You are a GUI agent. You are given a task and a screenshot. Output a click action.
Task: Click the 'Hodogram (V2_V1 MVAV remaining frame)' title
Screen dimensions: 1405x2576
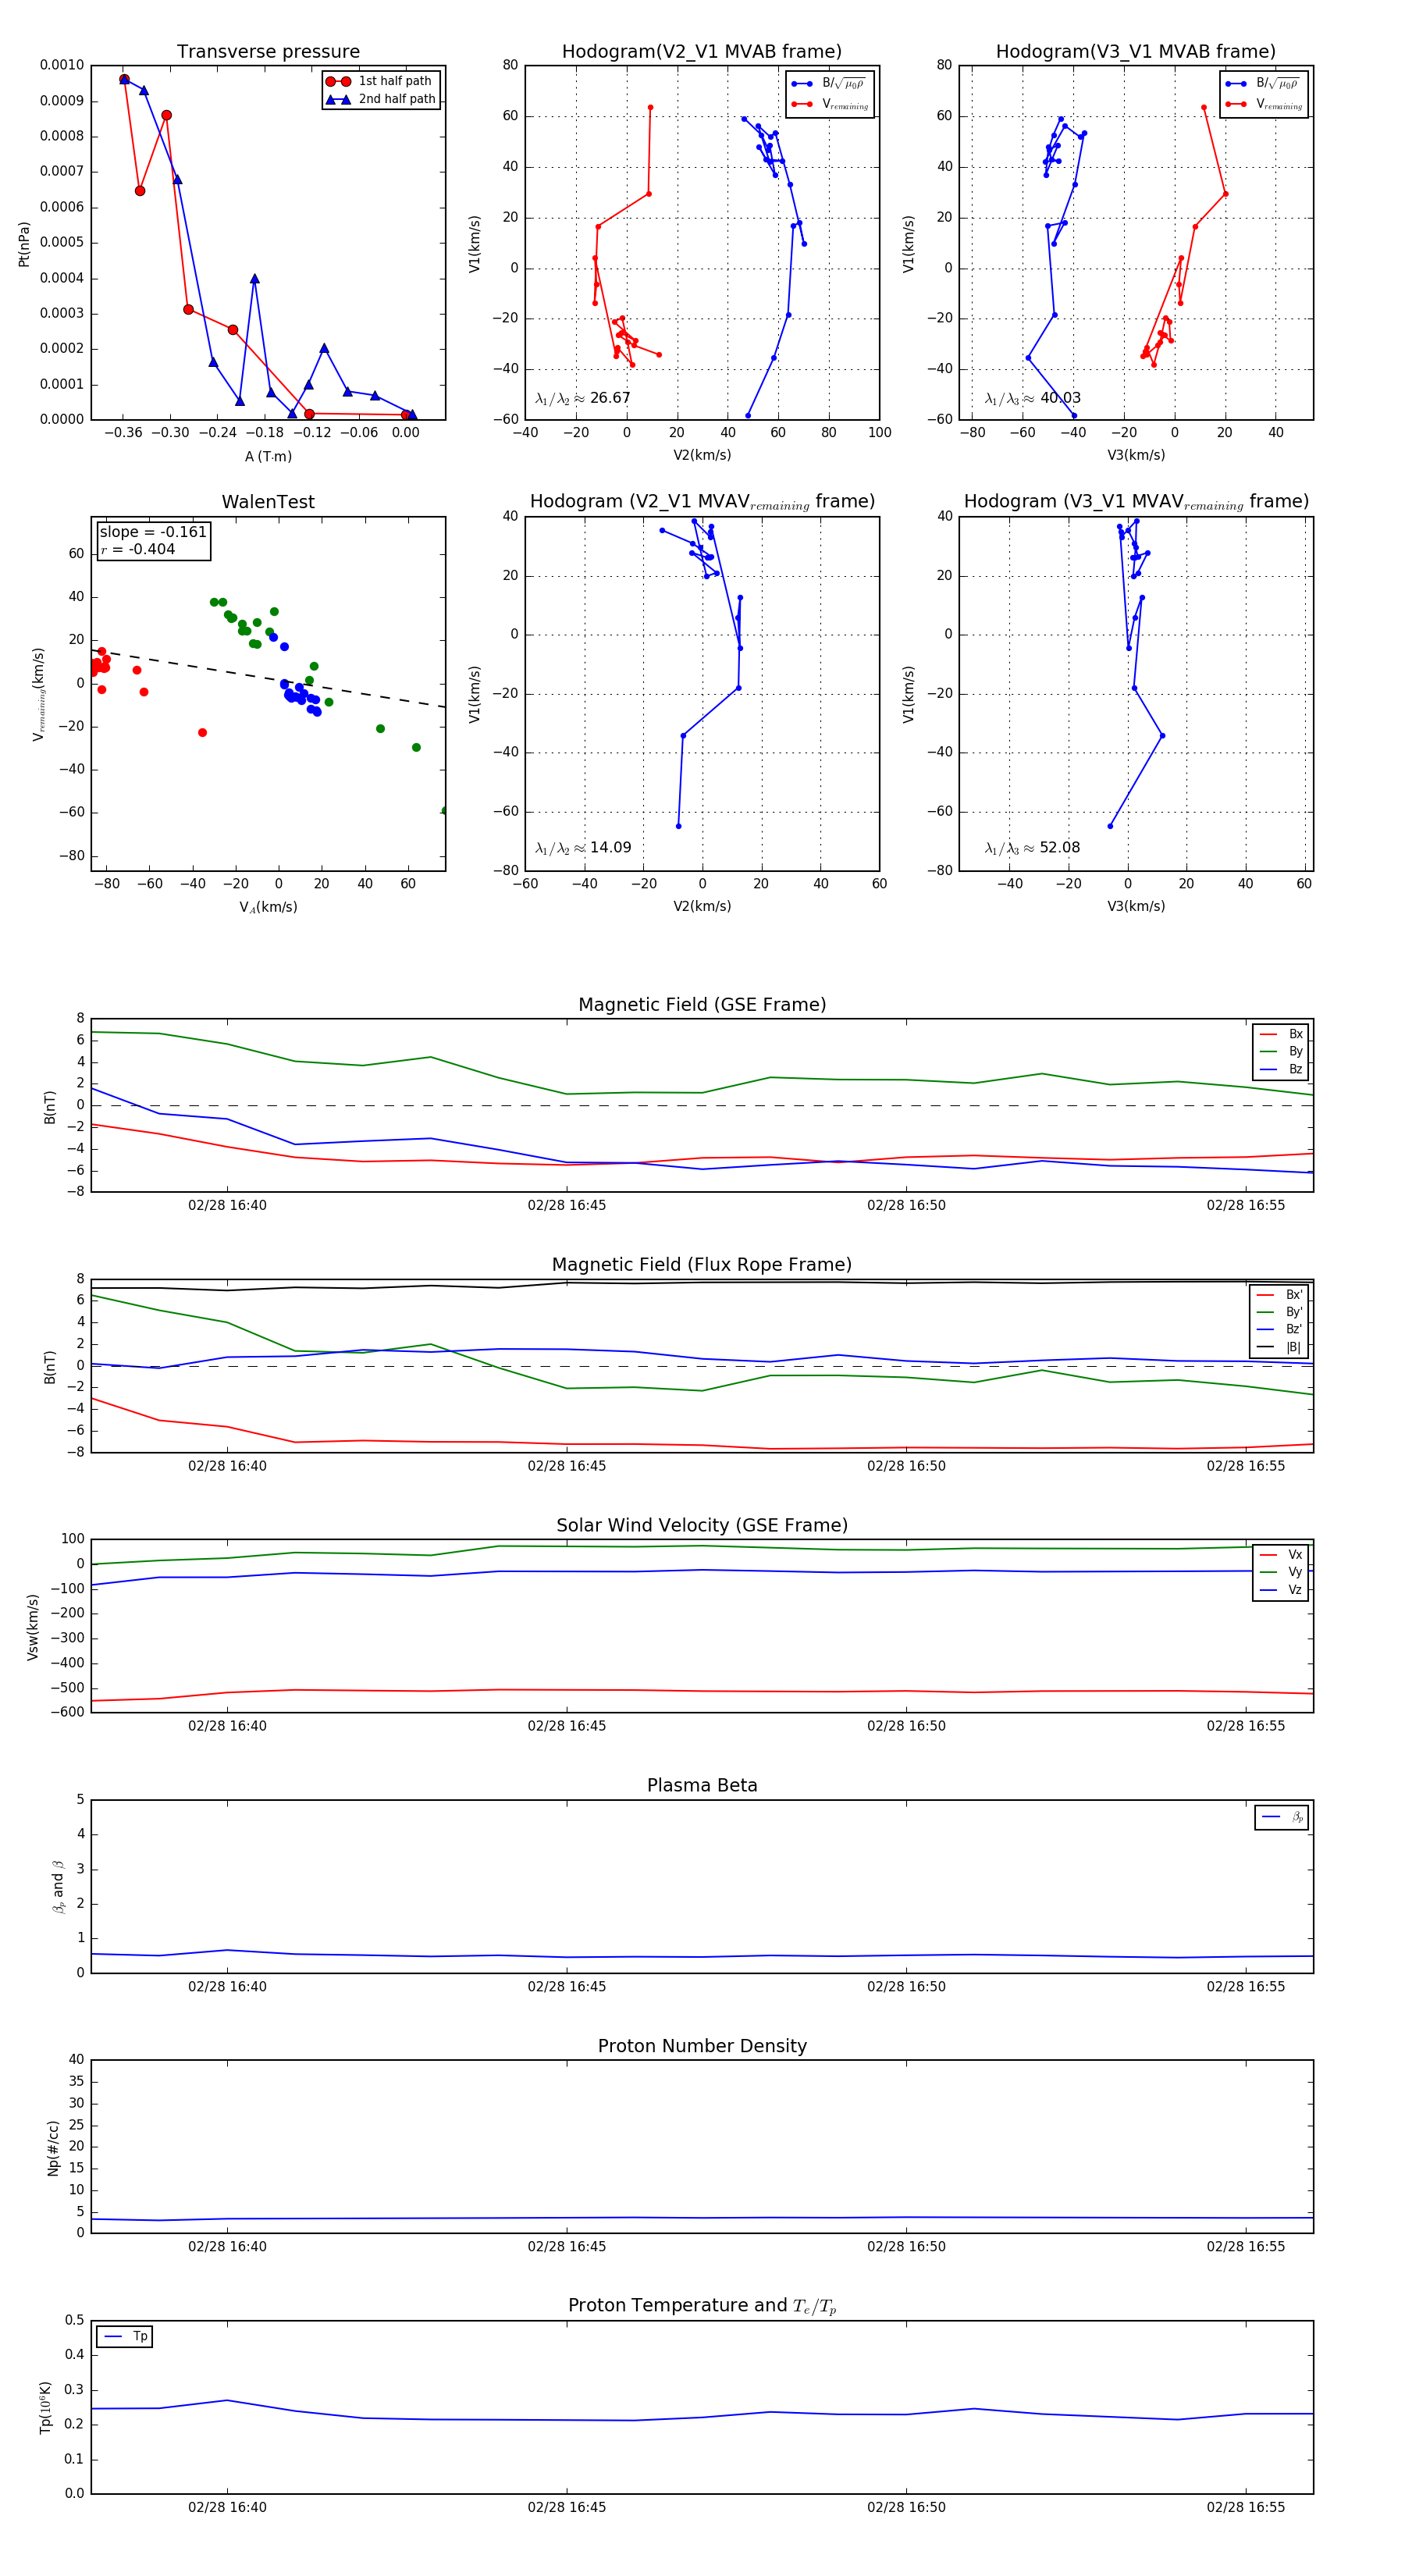(702, 502)
